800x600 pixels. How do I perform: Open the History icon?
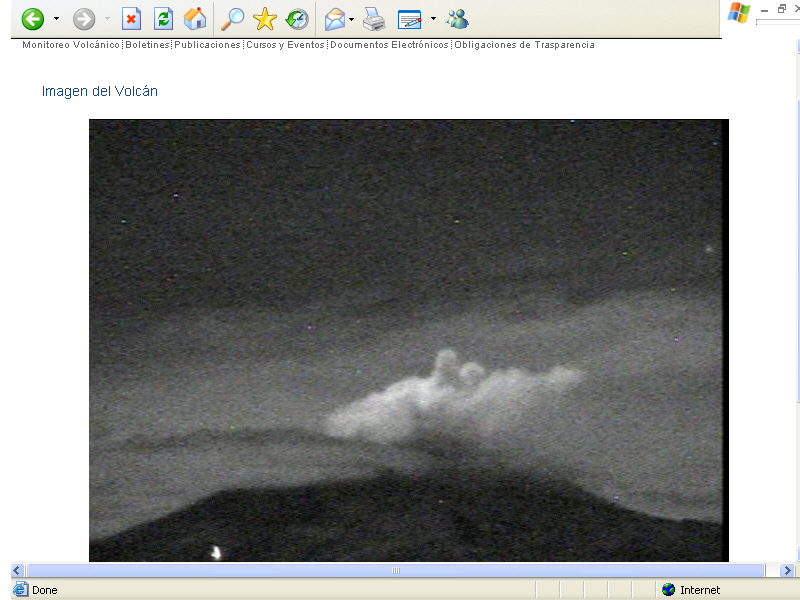pyautogui.click(x=297, y=18)
